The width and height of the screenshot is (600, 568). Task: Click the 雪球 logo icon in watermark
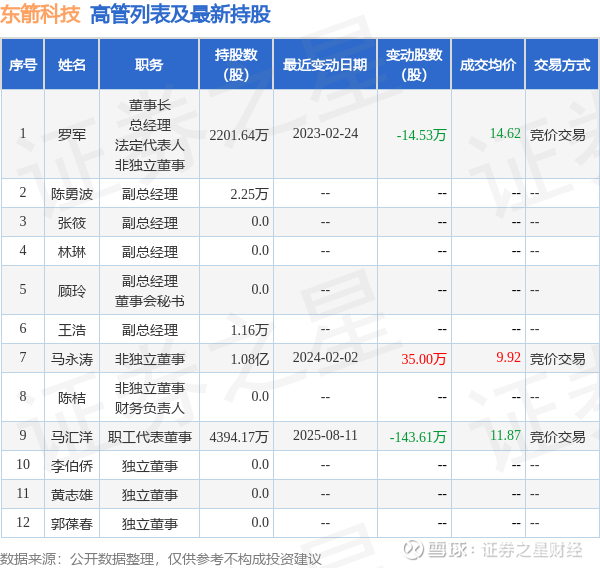[414, 550]
